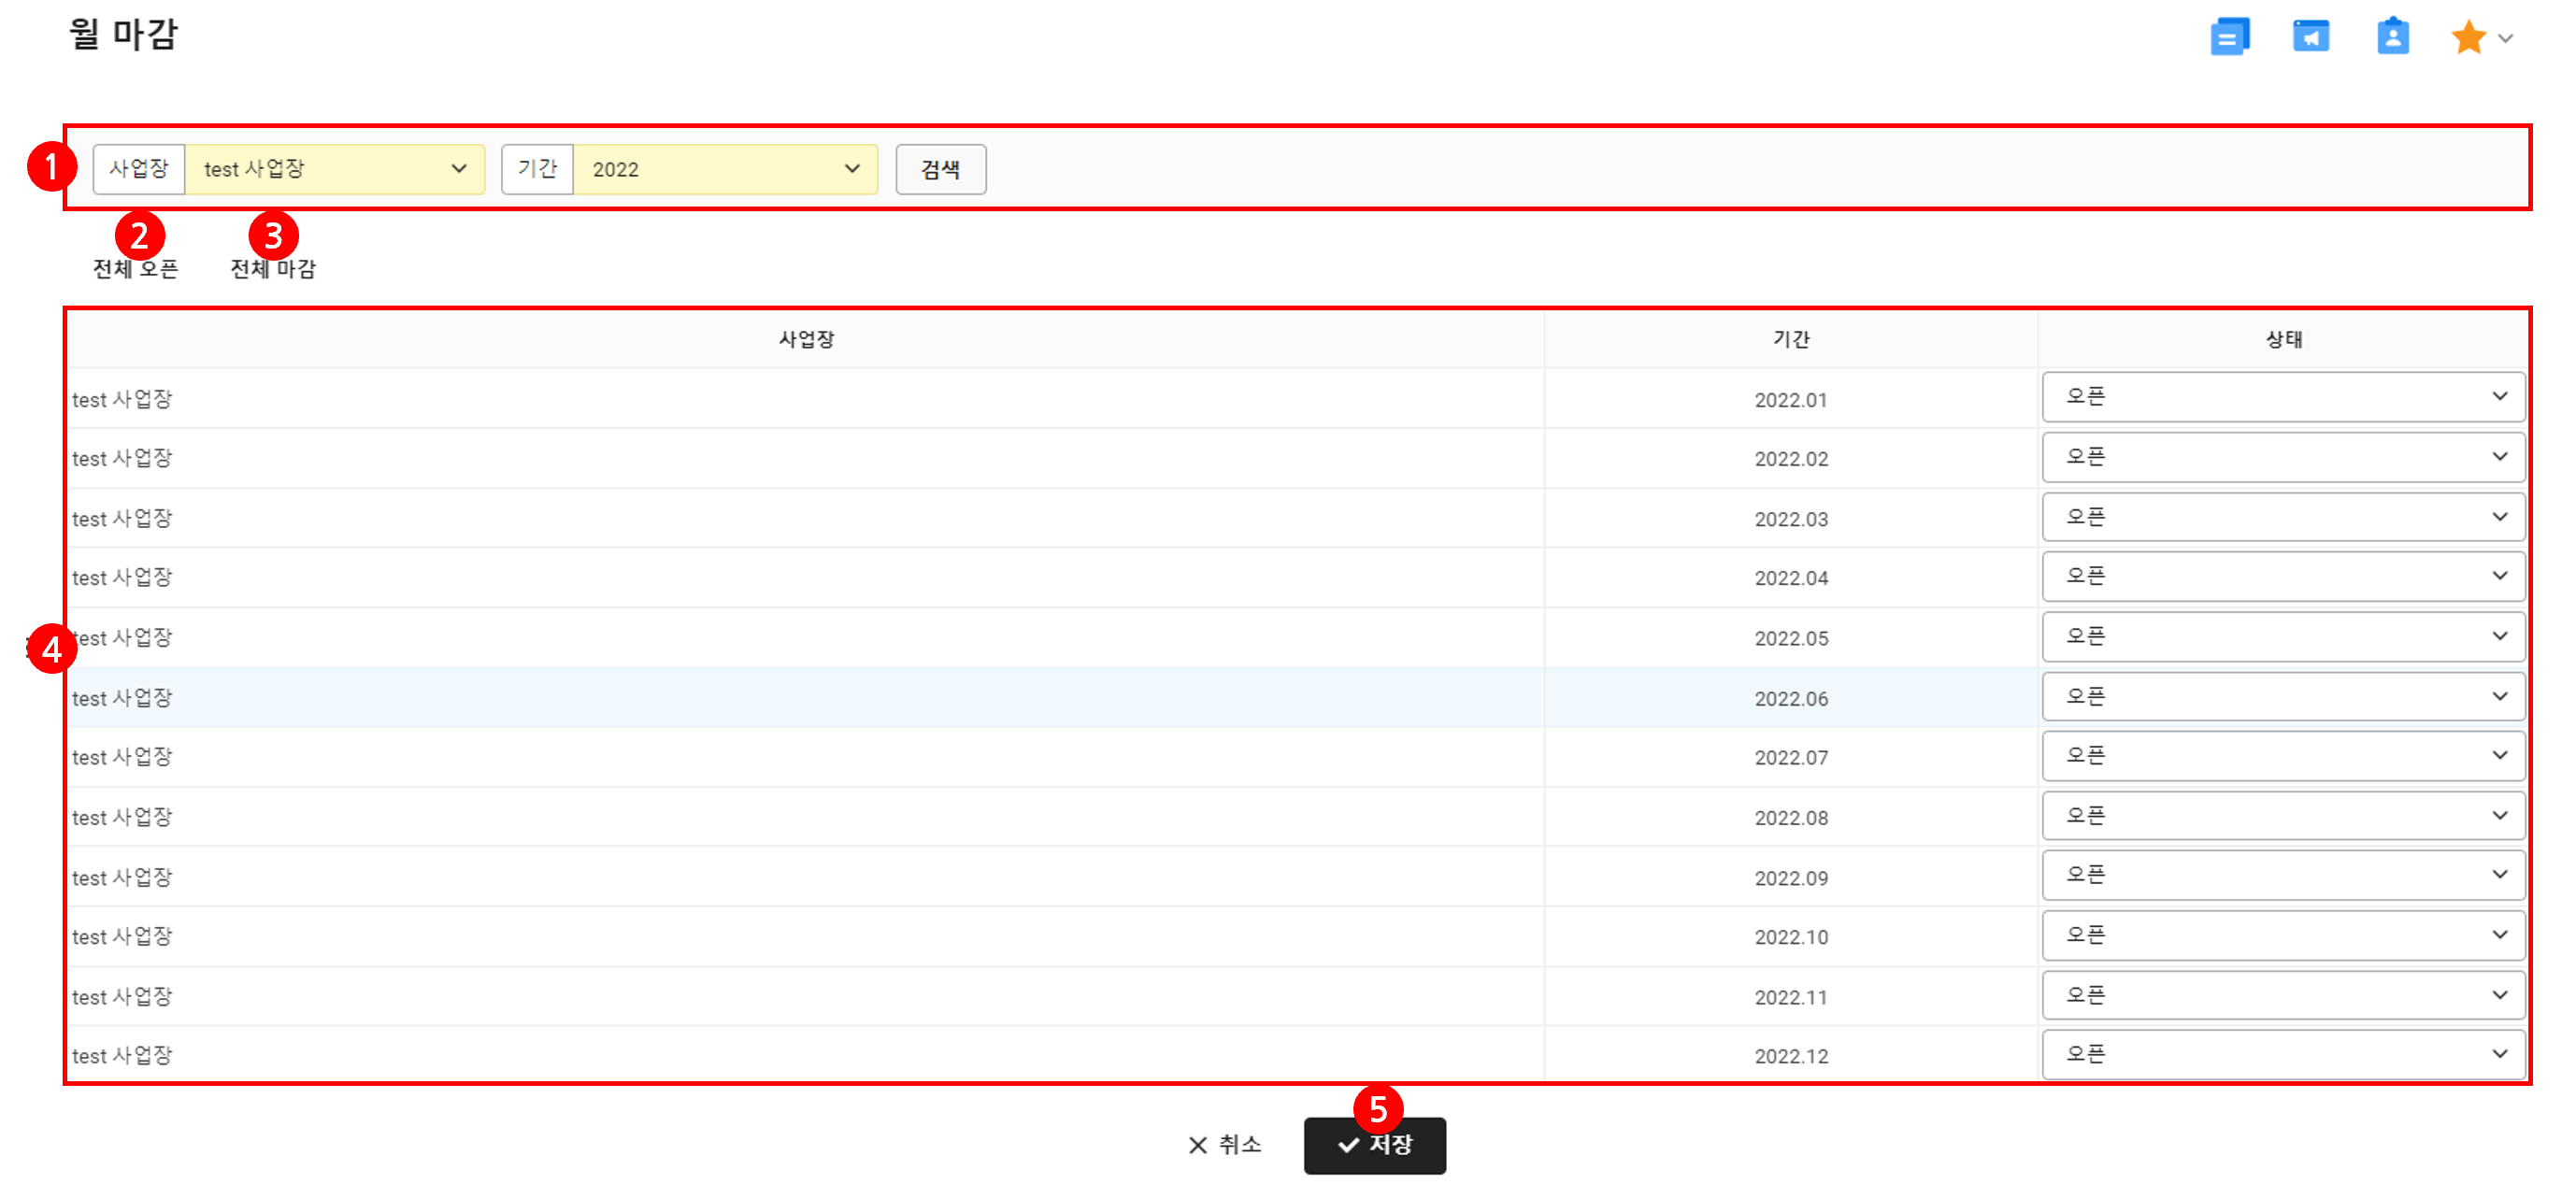
Task: Open status dropdown for 2022.01
Action: coord(2283,397)
